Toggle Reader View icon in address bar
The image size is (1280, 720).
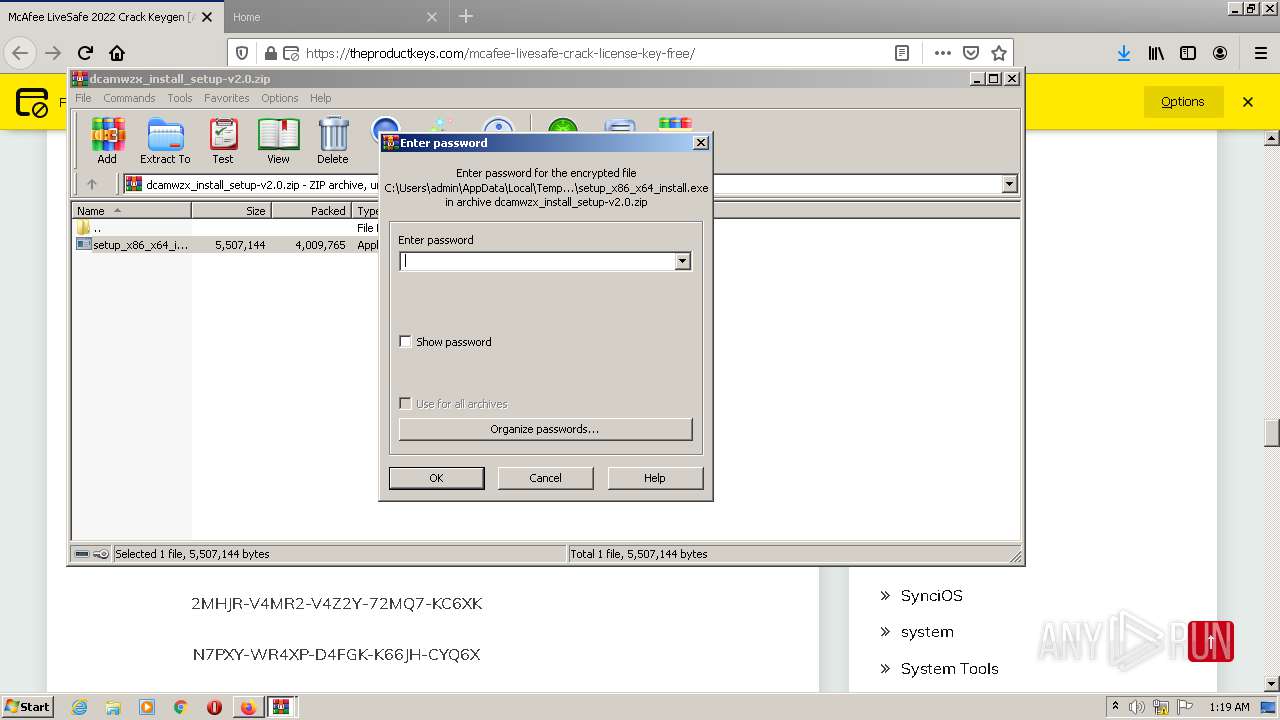(902, 53)
